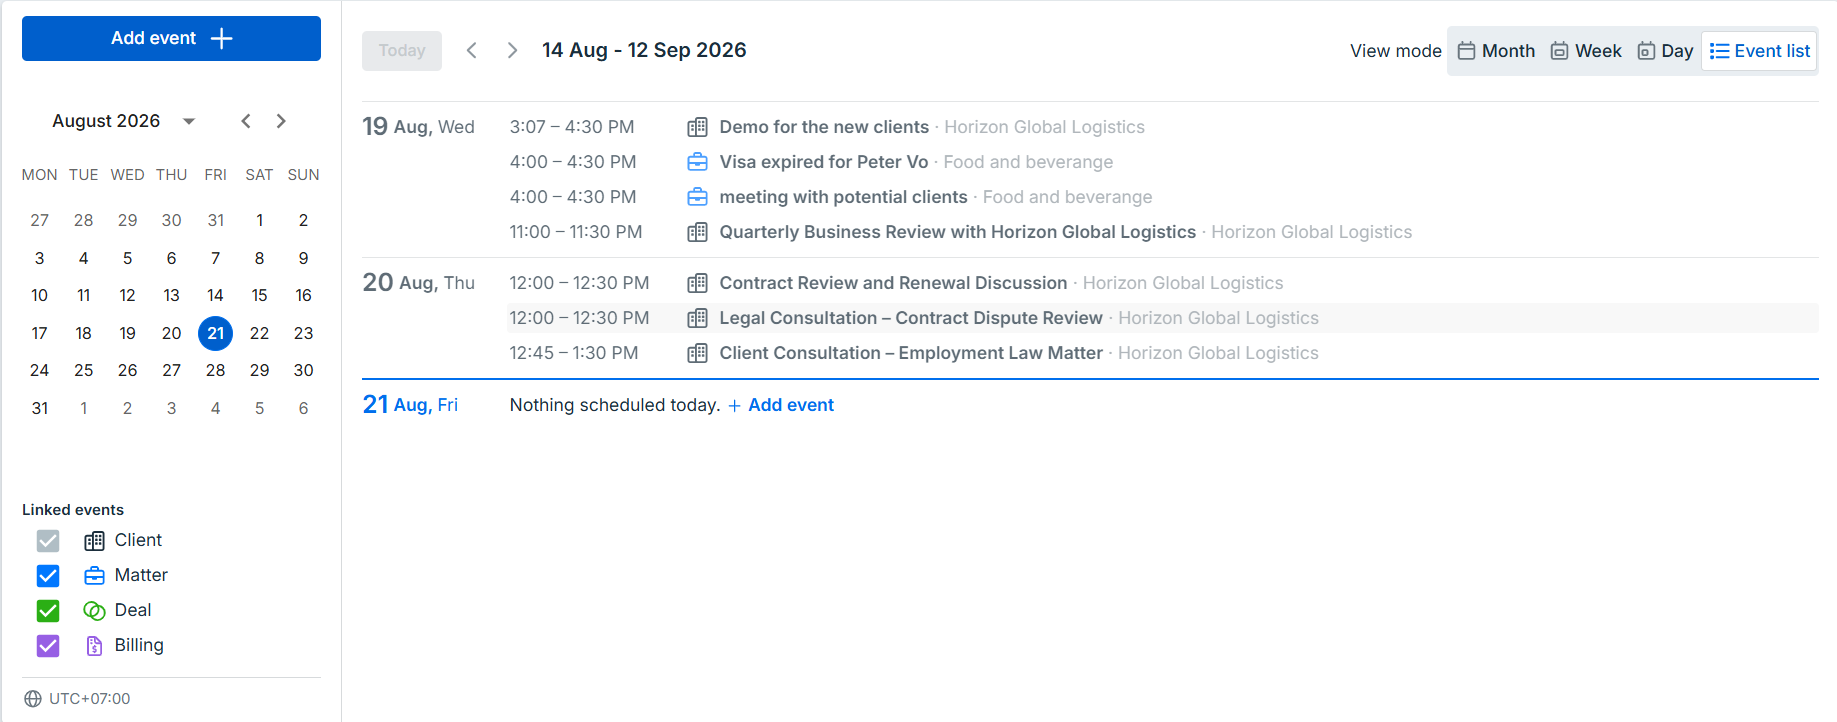Click the UTC+07:00 timezone label

coord(90,699)
